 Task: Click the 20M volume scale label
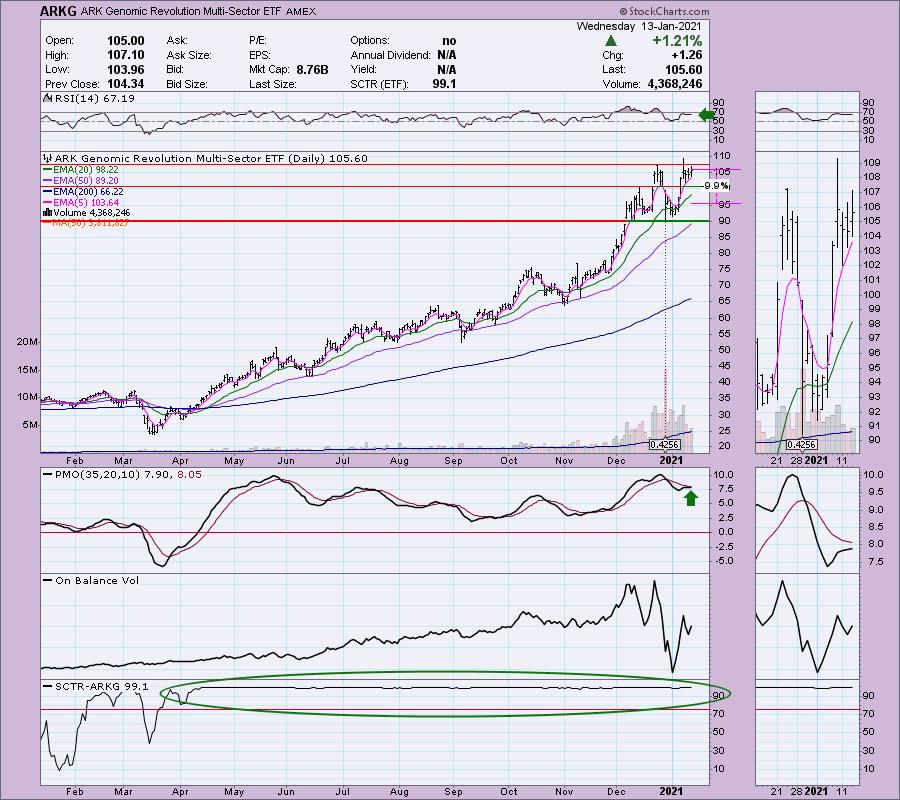[x=26, y=341]
